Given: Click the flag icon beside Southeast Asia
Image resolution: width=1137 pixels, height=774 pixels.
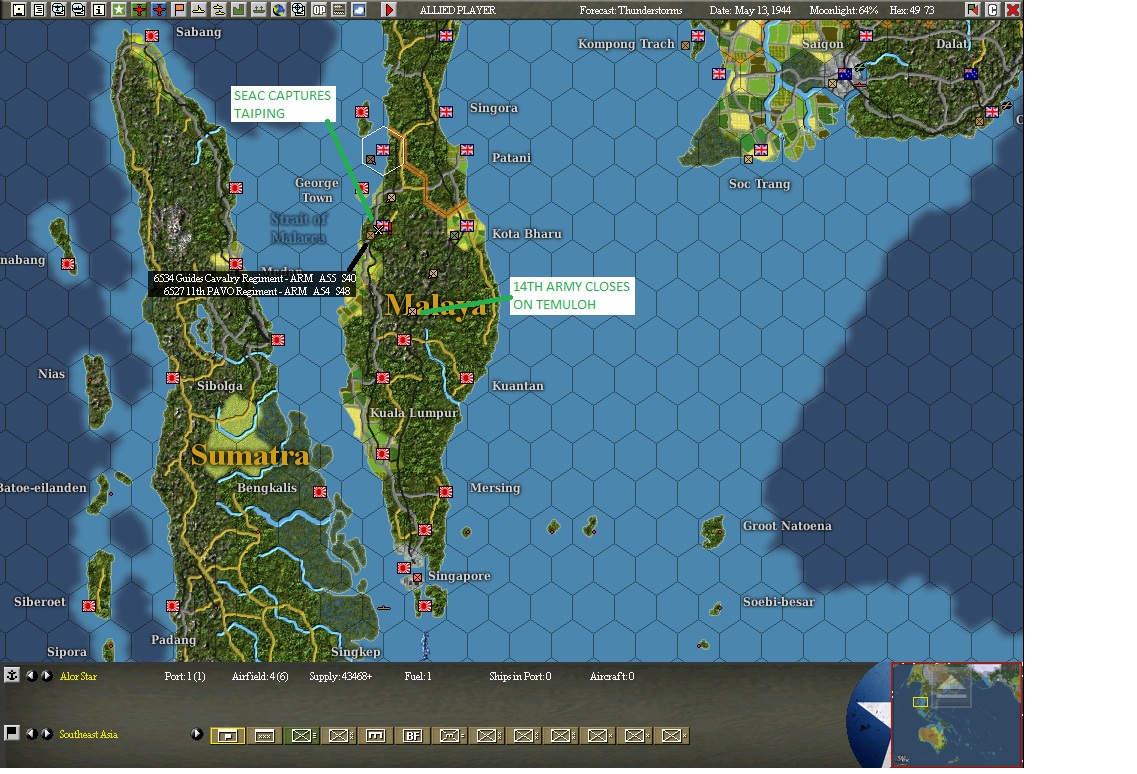Looking at the screenshot, I should point(12,733).
